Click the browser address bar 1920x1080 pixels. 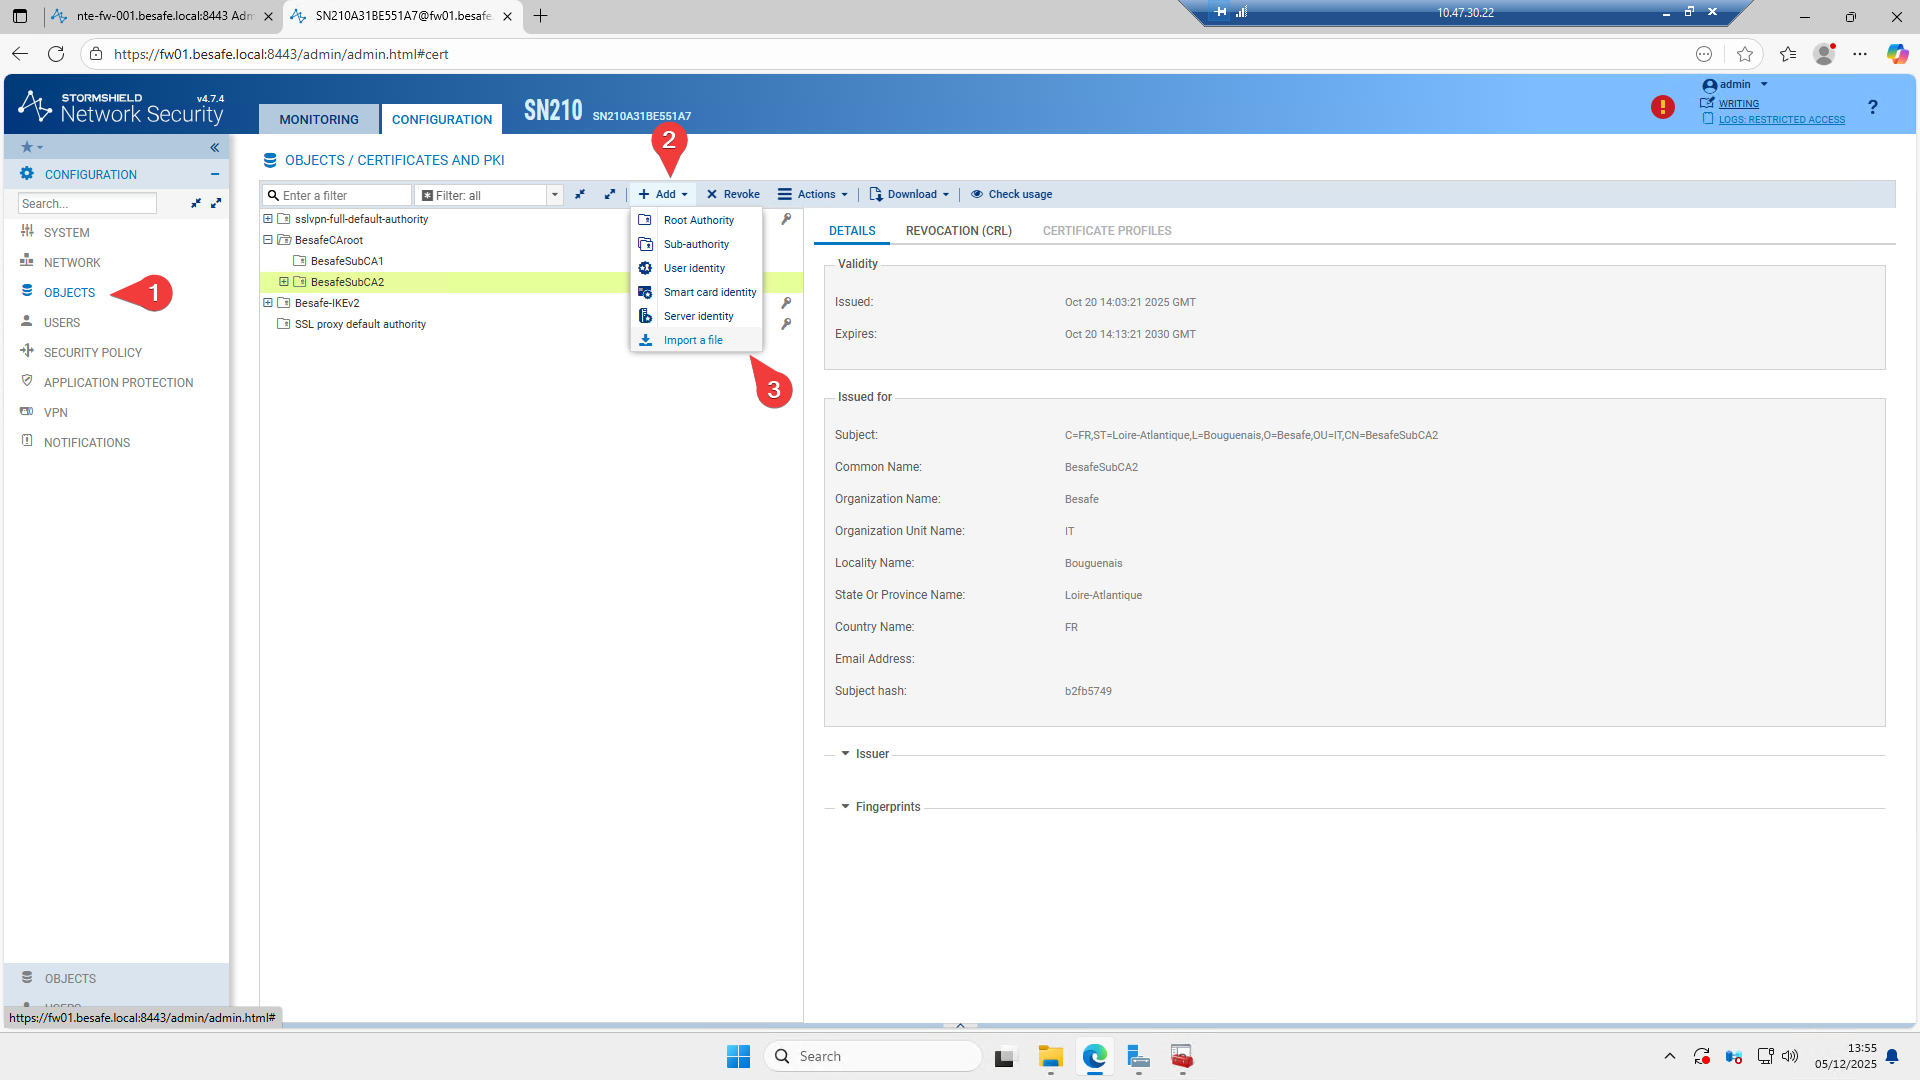(x=880, y=54)
